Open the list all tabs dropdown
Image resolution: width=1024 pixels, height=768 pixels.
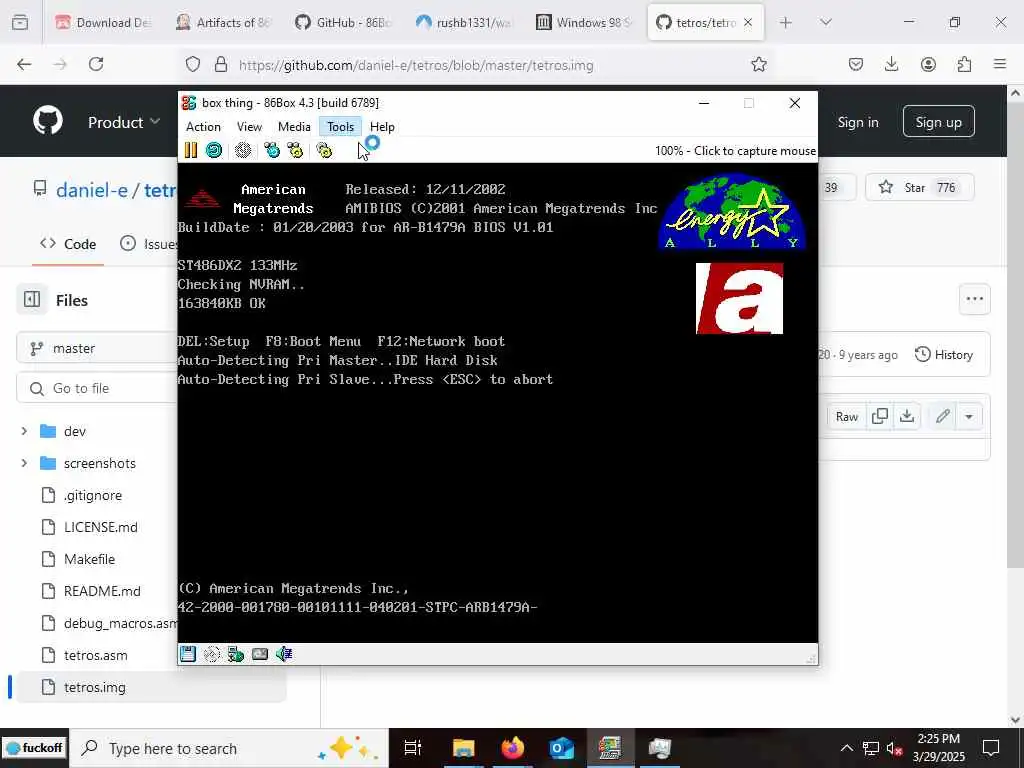(825, 23)
